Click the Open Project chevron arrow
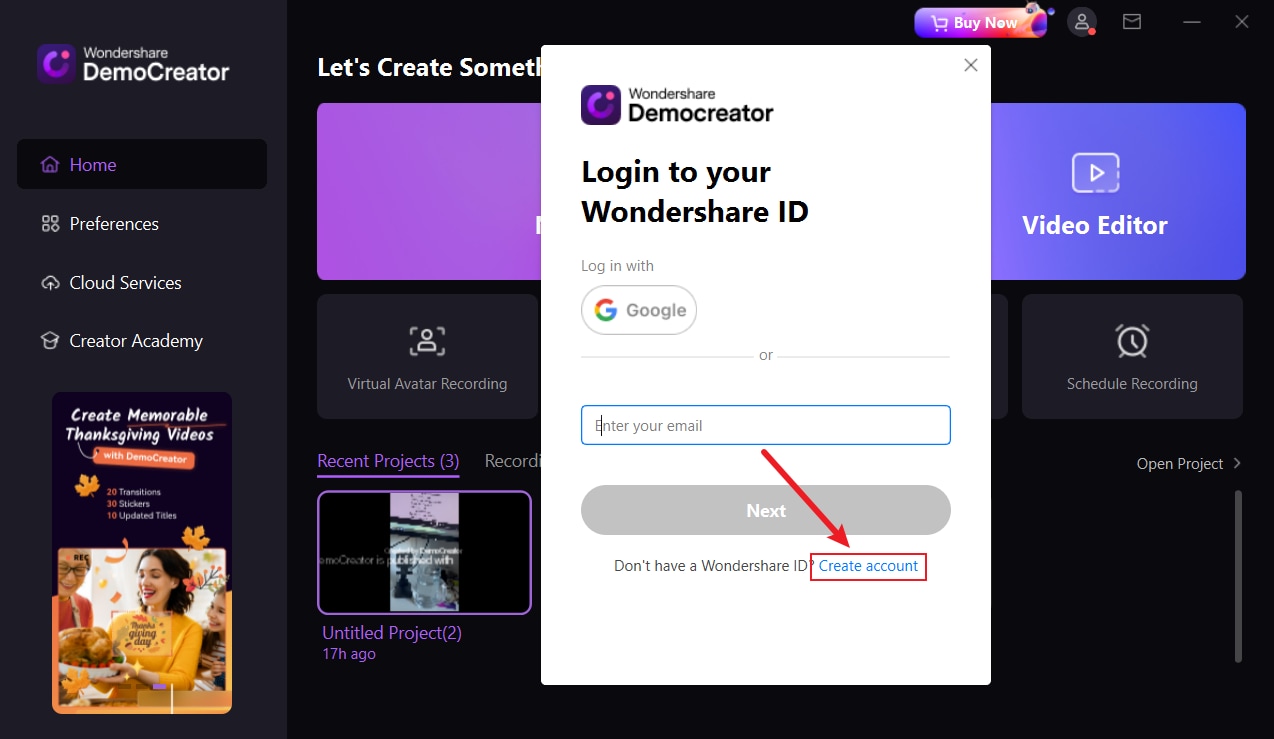1274x739 pixels. point(1237,463)
